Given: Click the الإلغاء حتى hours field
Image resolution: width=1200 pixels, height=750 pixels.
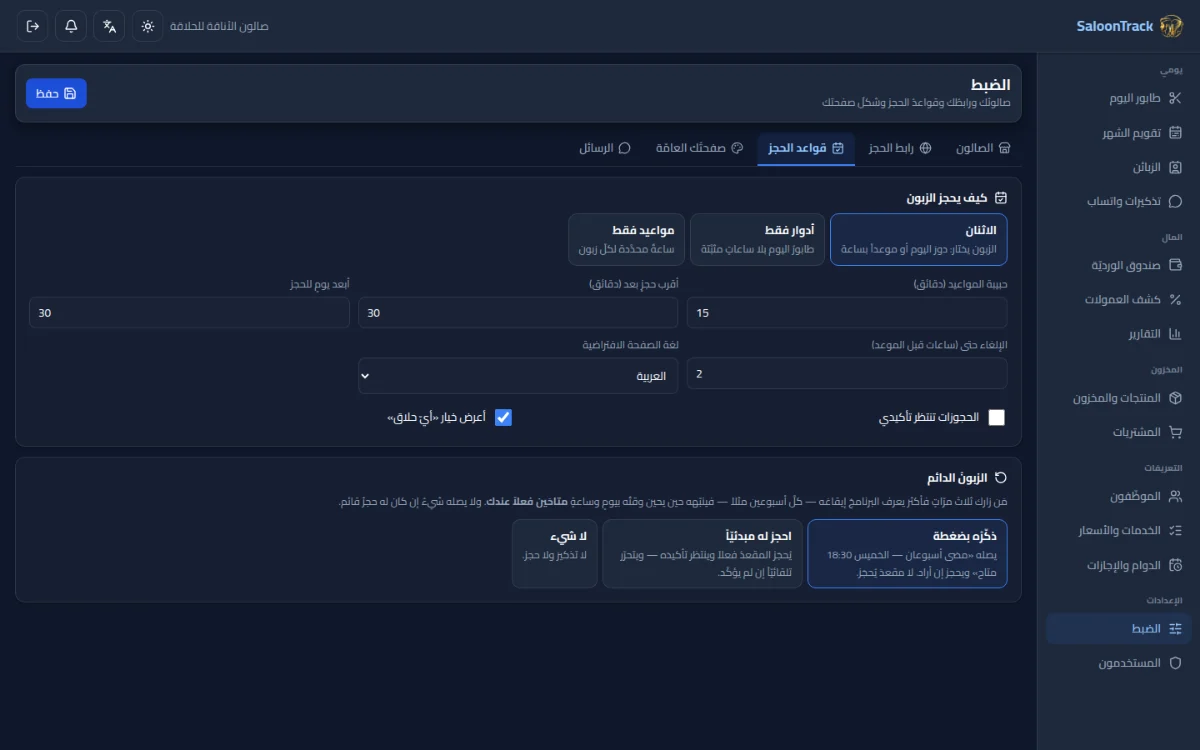Looking at the screenshot, I should coord(847,375).
